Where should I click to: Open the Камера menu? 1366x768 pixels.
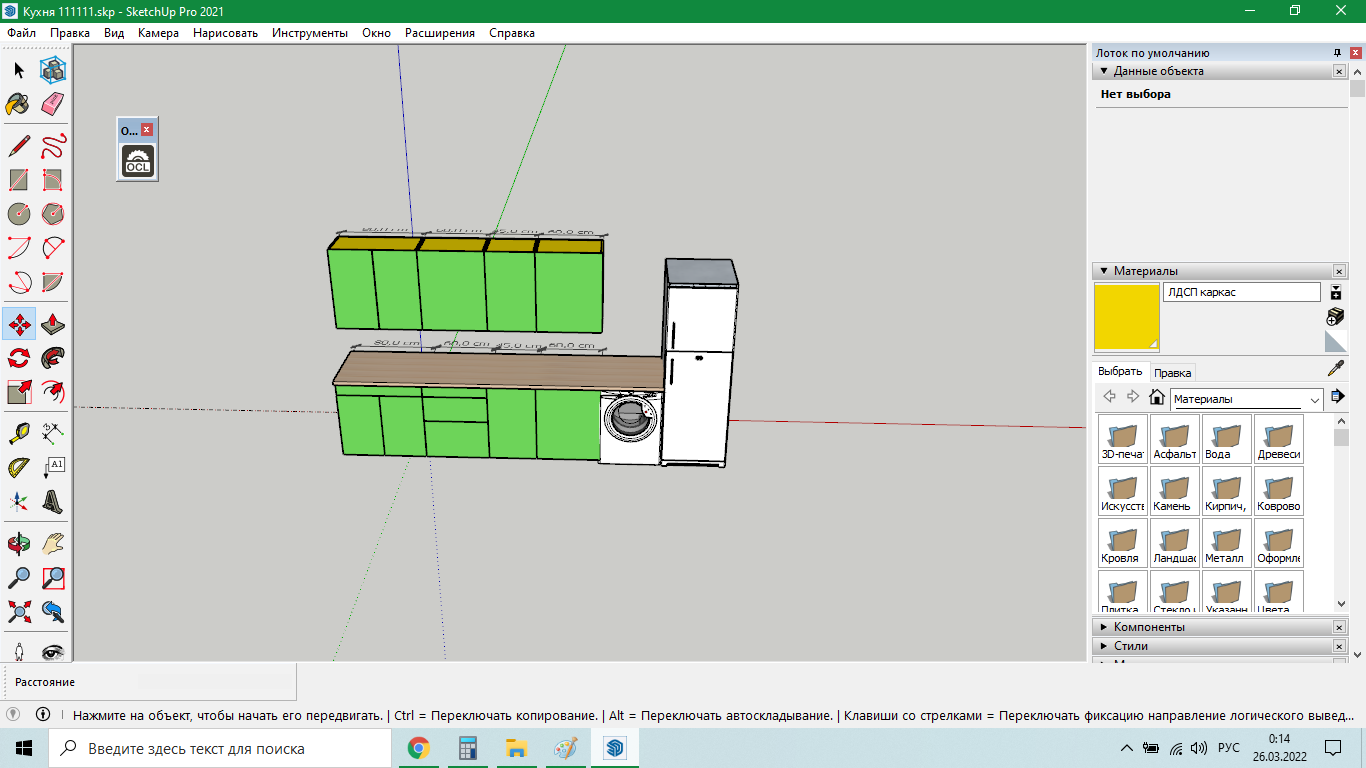tap(158, 33)
